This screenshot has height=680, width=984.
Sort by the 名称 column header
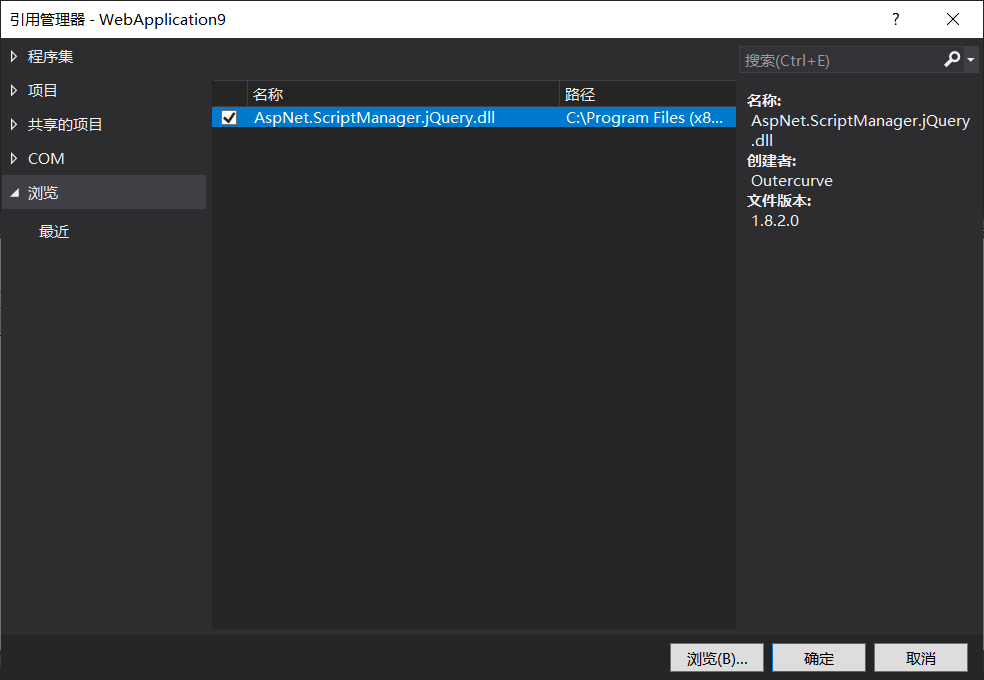pos(403,94)
